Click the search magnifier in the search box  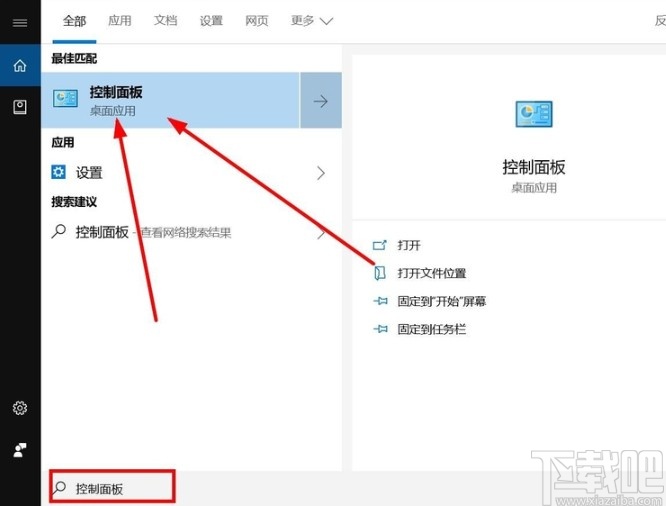(60, 487)
